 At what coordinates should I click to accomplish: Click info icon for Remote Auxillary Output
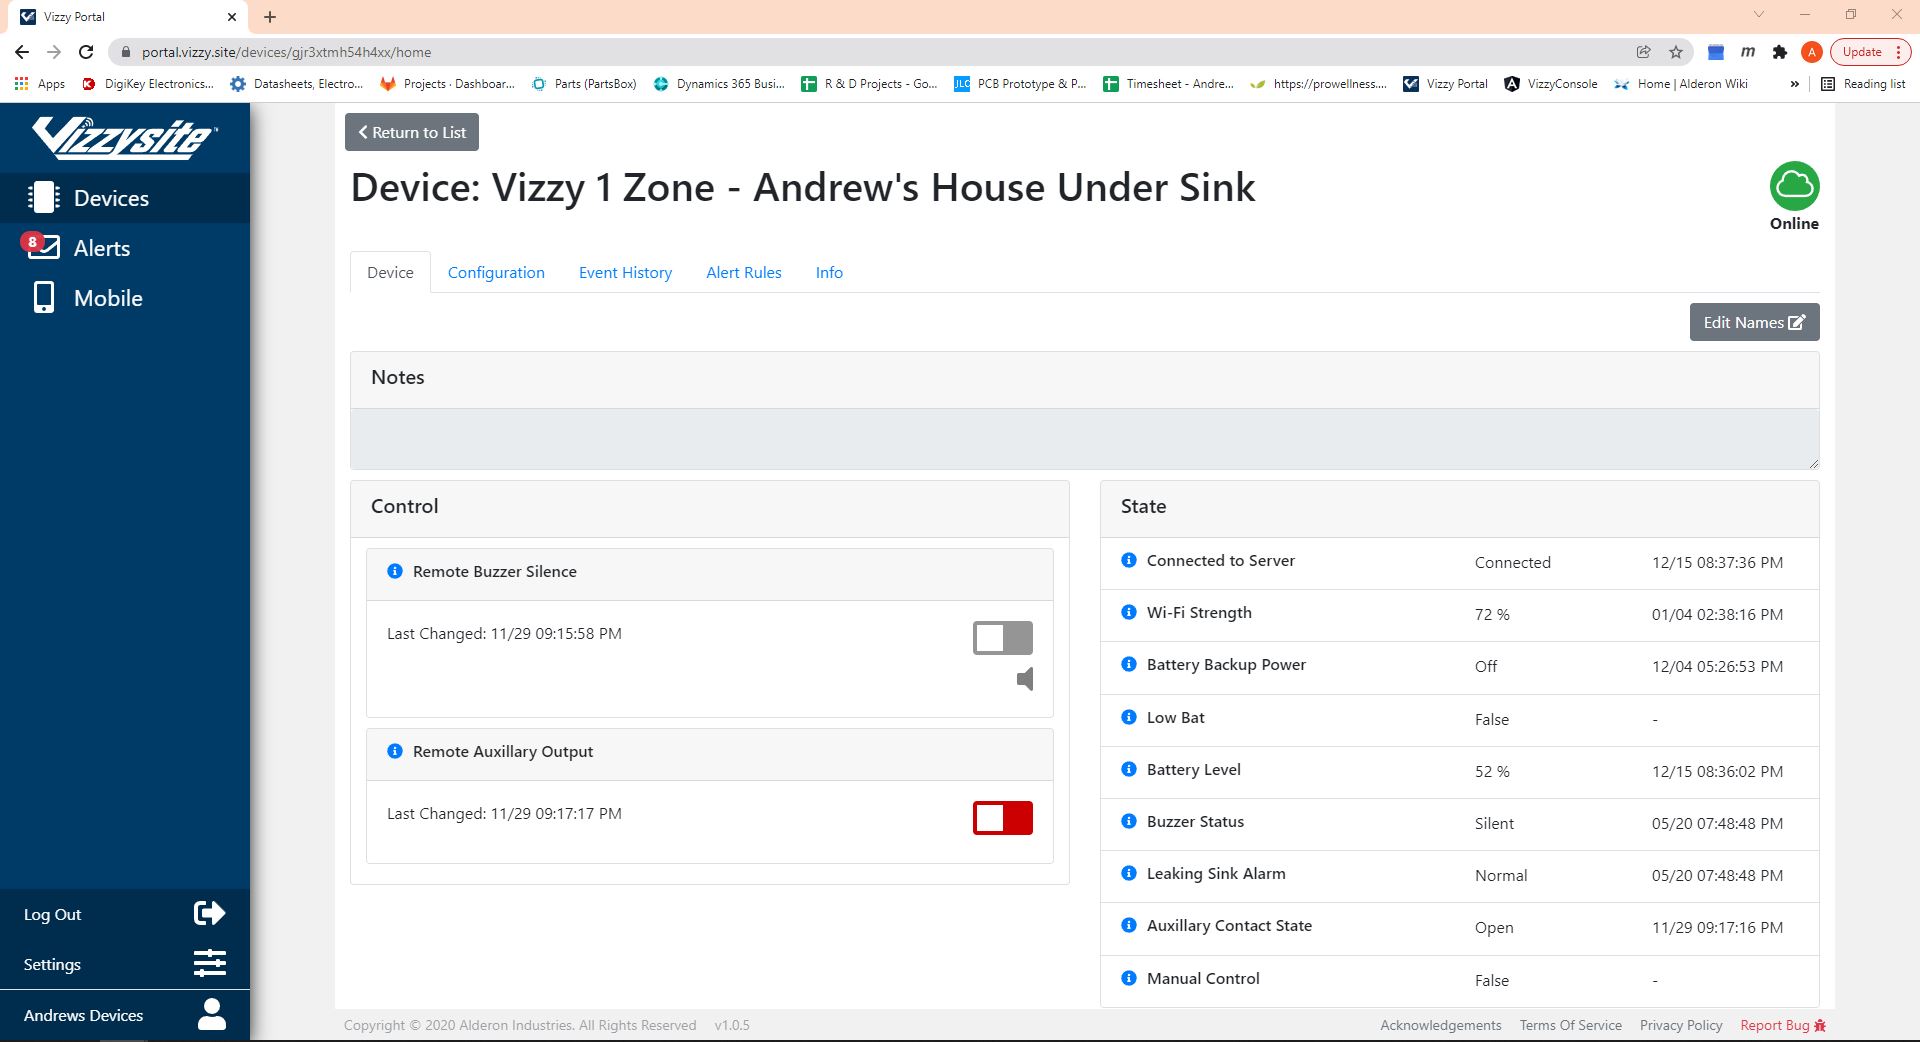(395, 751)
